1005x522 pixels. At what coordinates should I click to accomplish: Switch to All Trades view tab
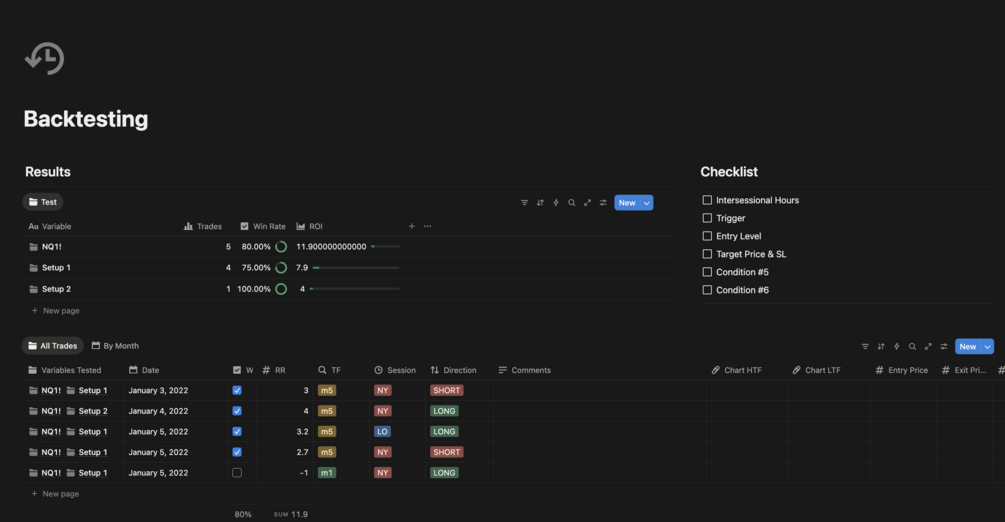(53, 346)
